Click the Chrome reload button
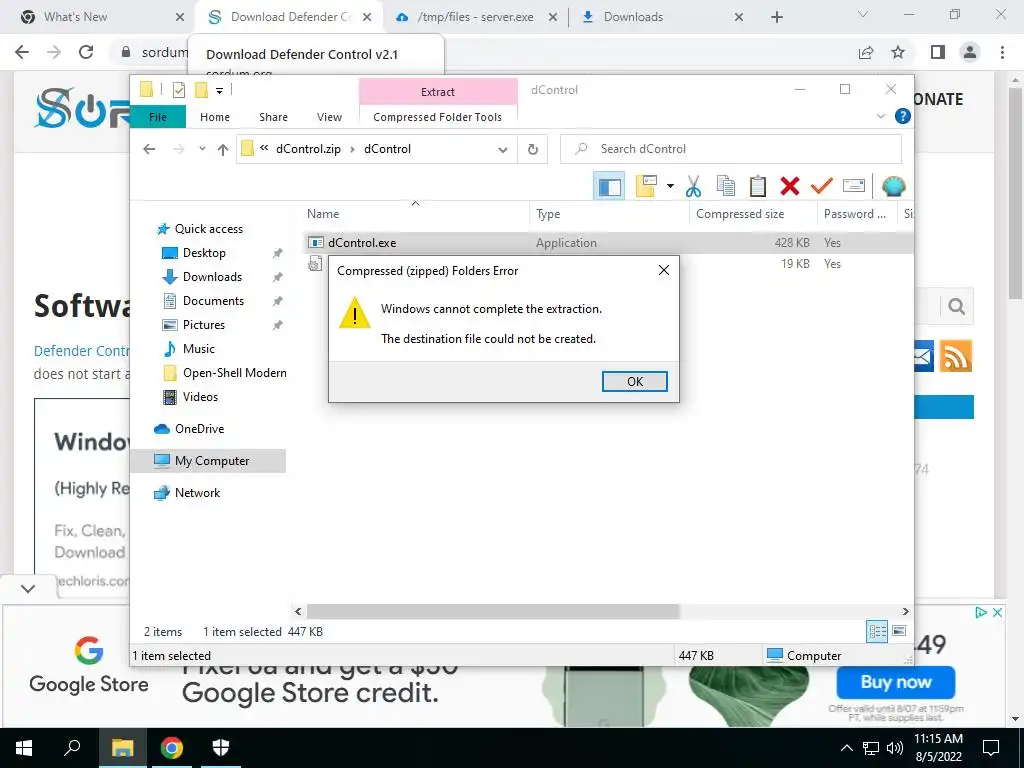This screenshot has height=768, width=1024. (86, 52)
